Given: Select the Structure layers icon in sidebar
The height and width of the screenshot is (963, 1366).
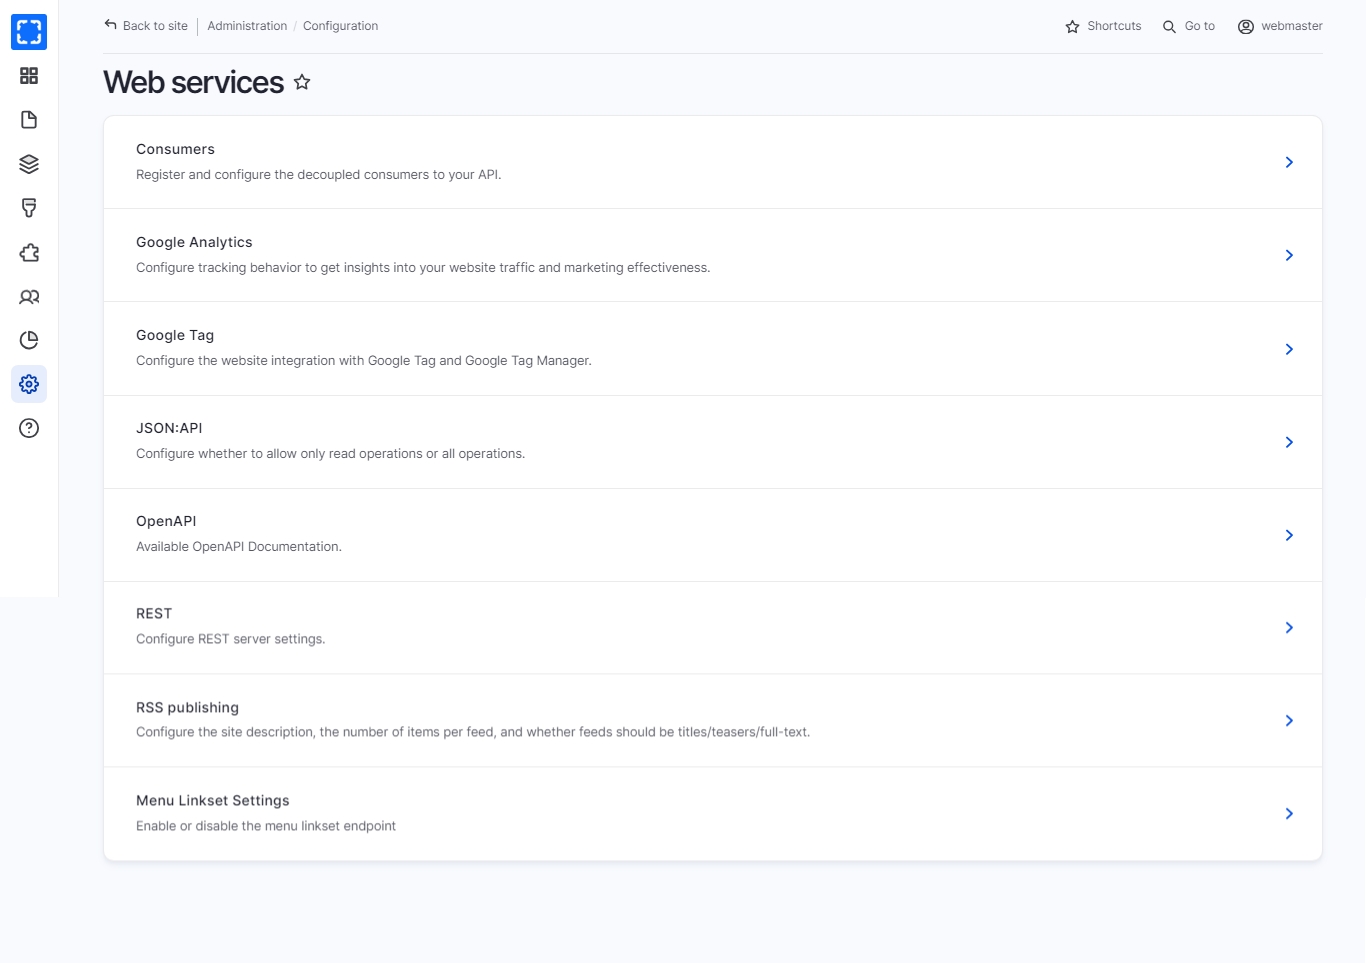Looking at the screenshot, I should 29,164.
